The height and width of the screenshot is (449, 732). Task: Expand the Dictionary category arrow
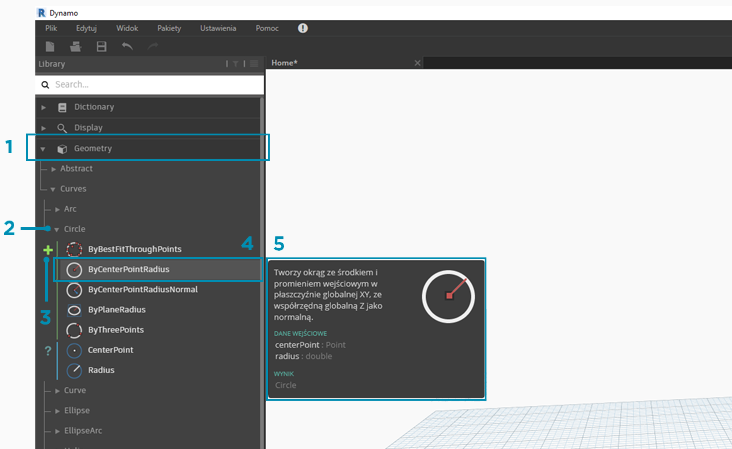click(x=43, y=107)
